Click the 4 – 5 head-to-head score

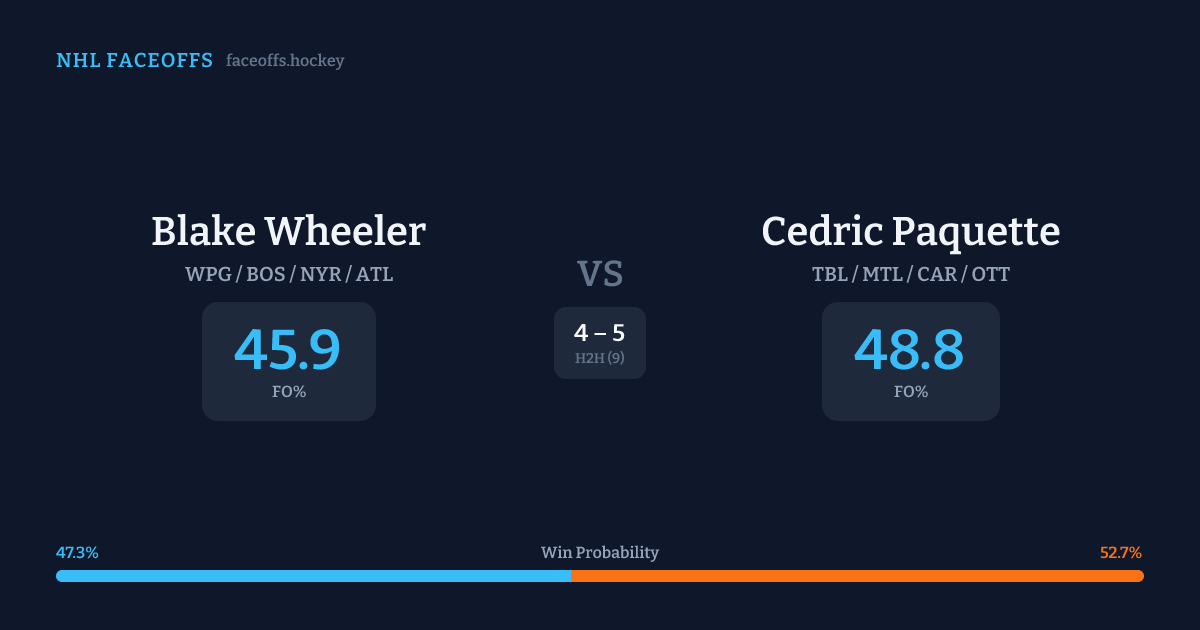point(600,334)
